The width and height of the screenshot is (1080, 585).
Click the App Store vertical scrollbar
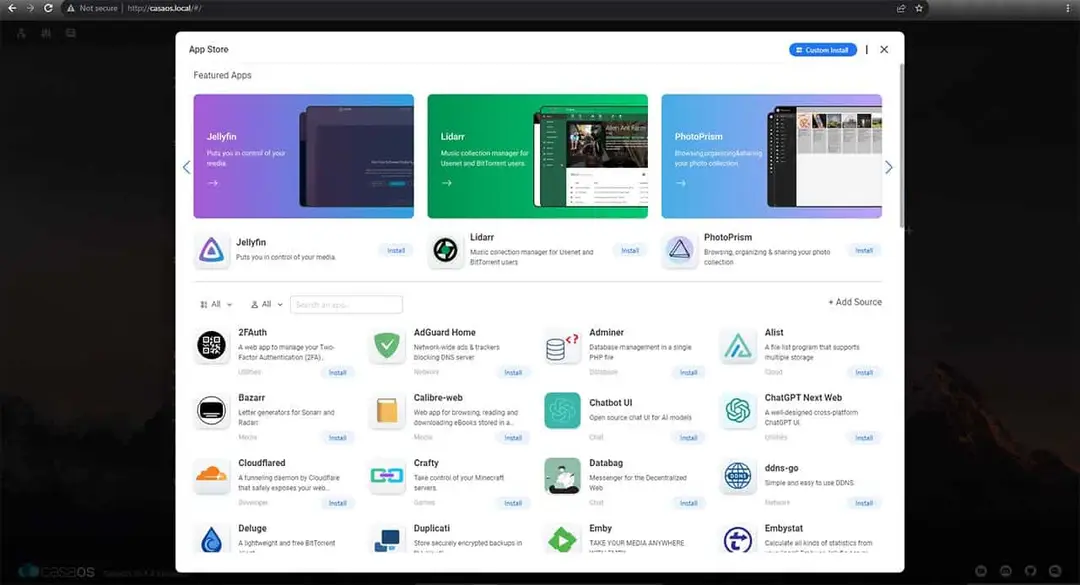[x=901, y=145]
